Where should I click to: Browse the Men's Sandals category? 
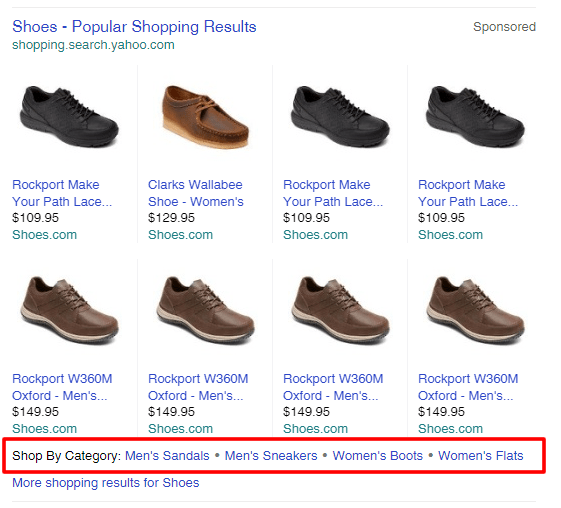(167, 456)
